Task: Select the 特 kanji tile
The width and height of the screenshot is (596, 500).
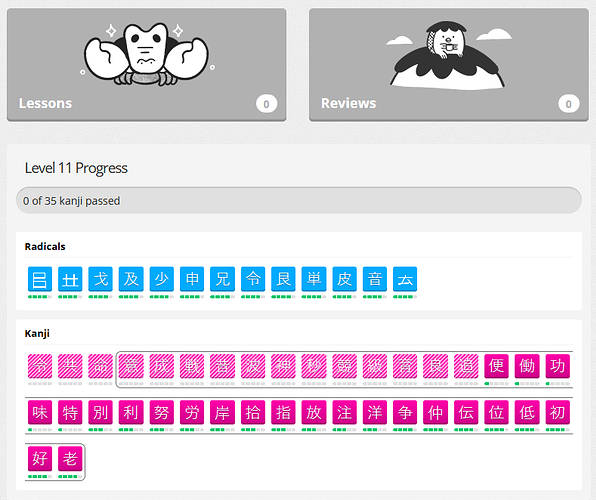Action: (x=70, y=412)
